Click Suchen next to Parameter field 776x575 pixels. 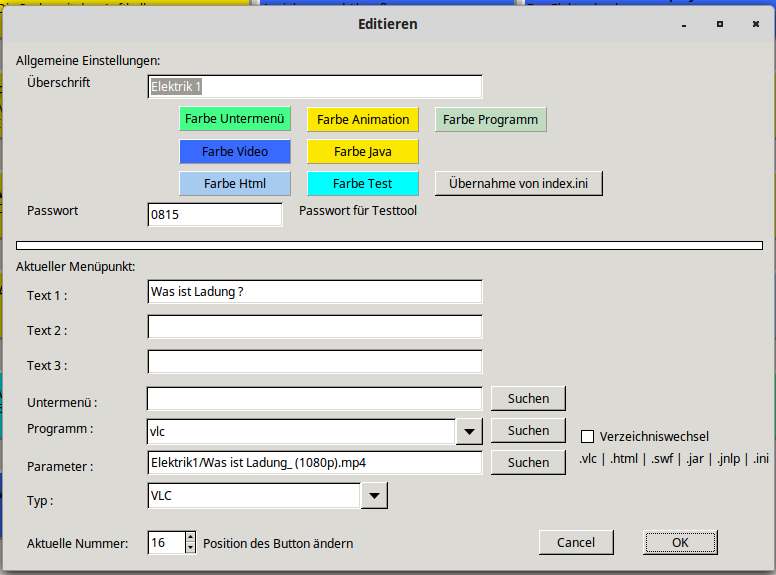point(528,462)
